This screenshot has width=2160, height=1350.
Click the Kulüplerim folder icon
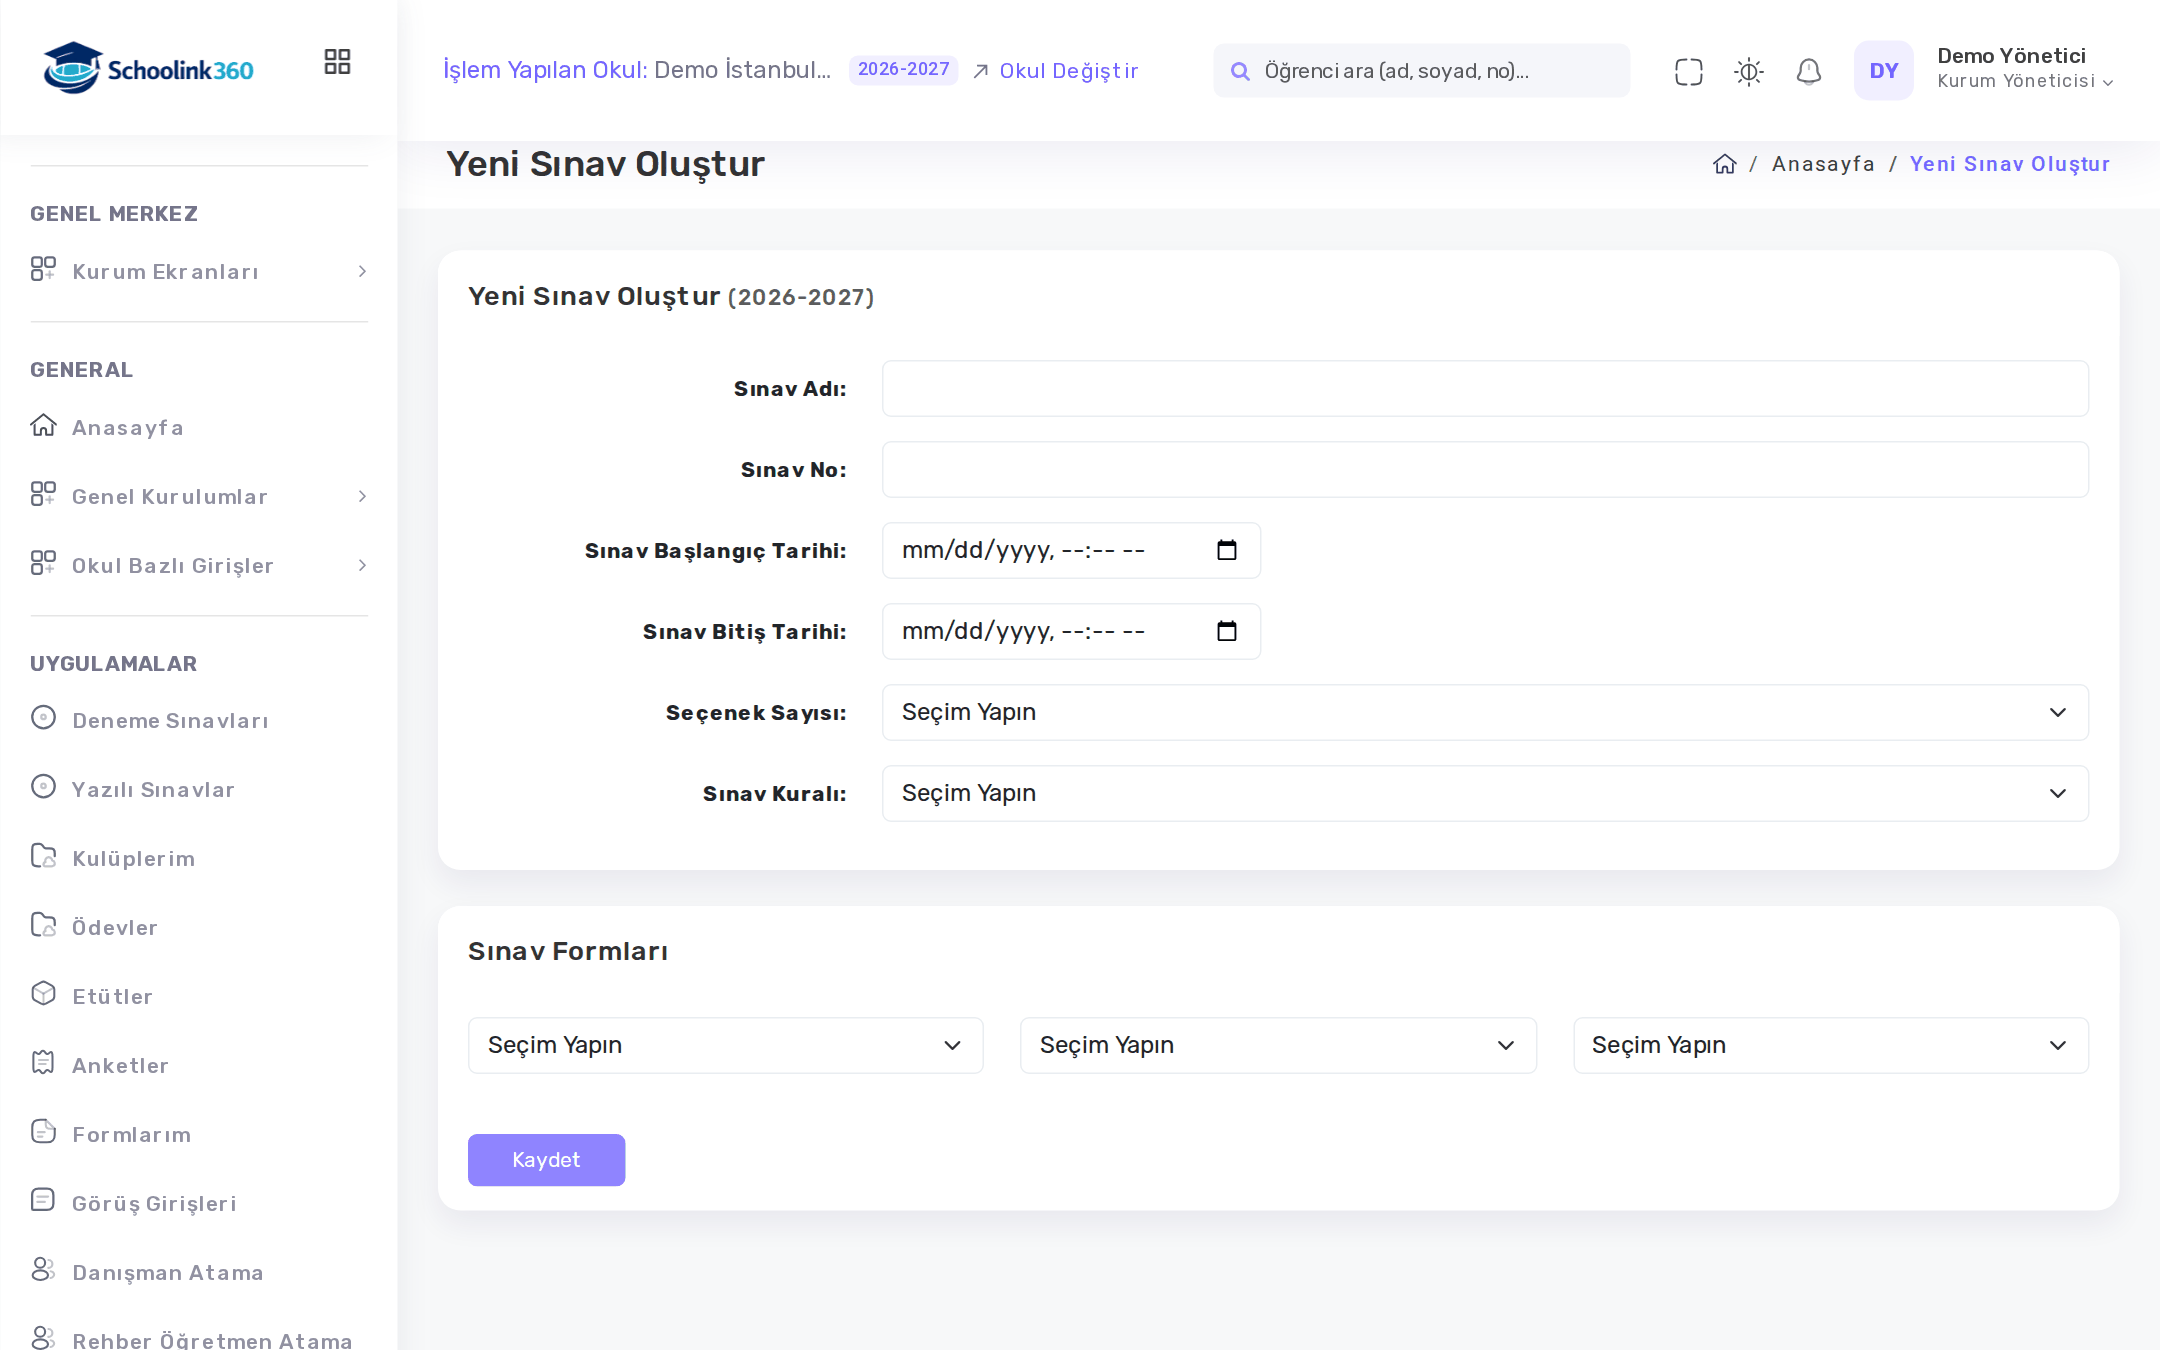(x=43, y=856)
